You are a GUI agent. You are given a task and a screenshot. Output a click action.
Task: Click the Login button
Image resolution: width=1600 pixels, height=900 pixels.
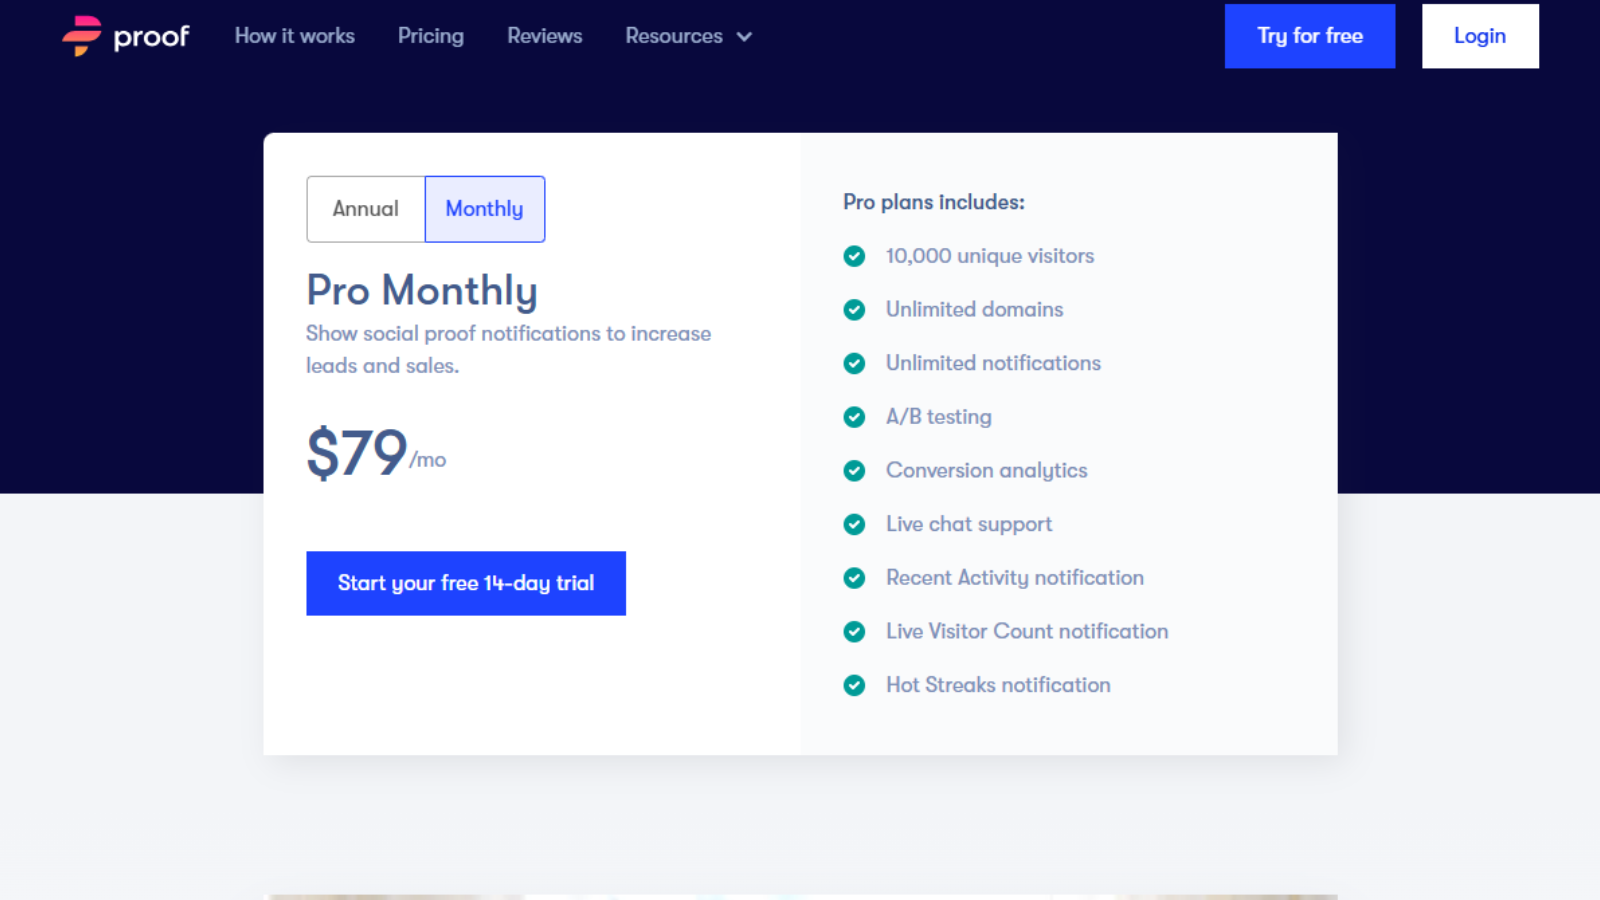point(1480,36)
